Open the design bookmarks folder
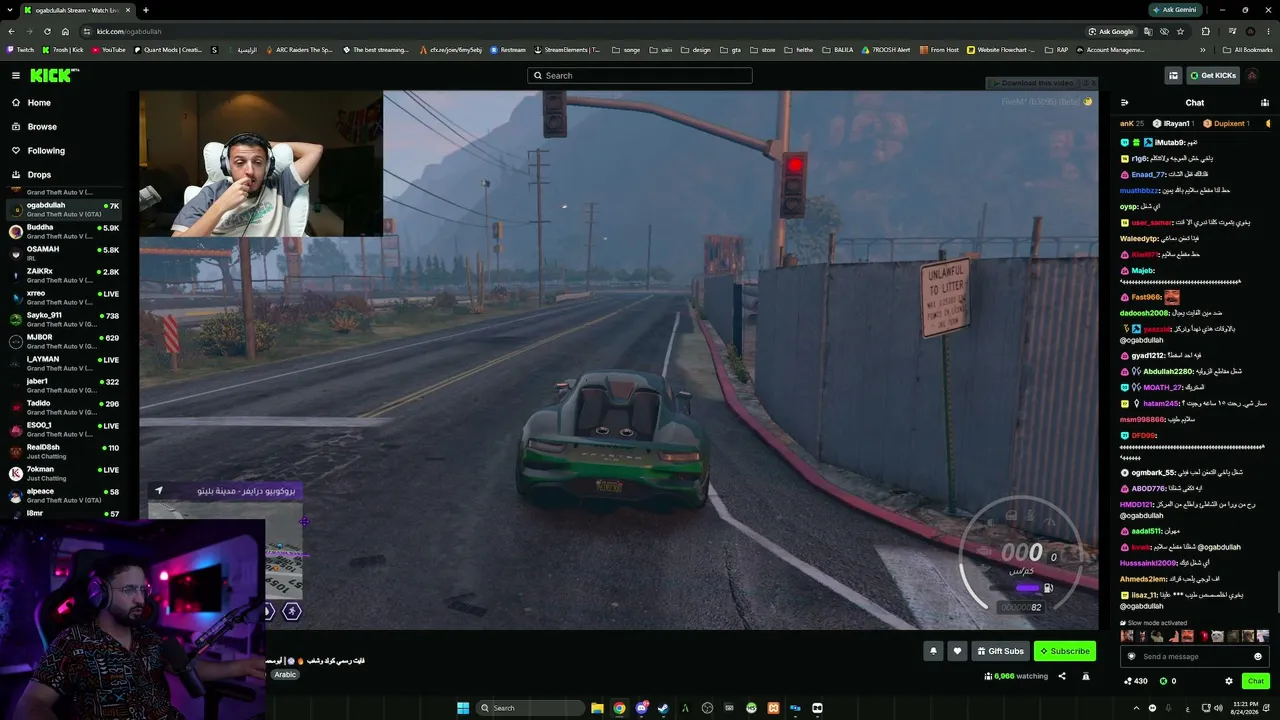This screenshot has width=1280, height=720. point(696,50)
